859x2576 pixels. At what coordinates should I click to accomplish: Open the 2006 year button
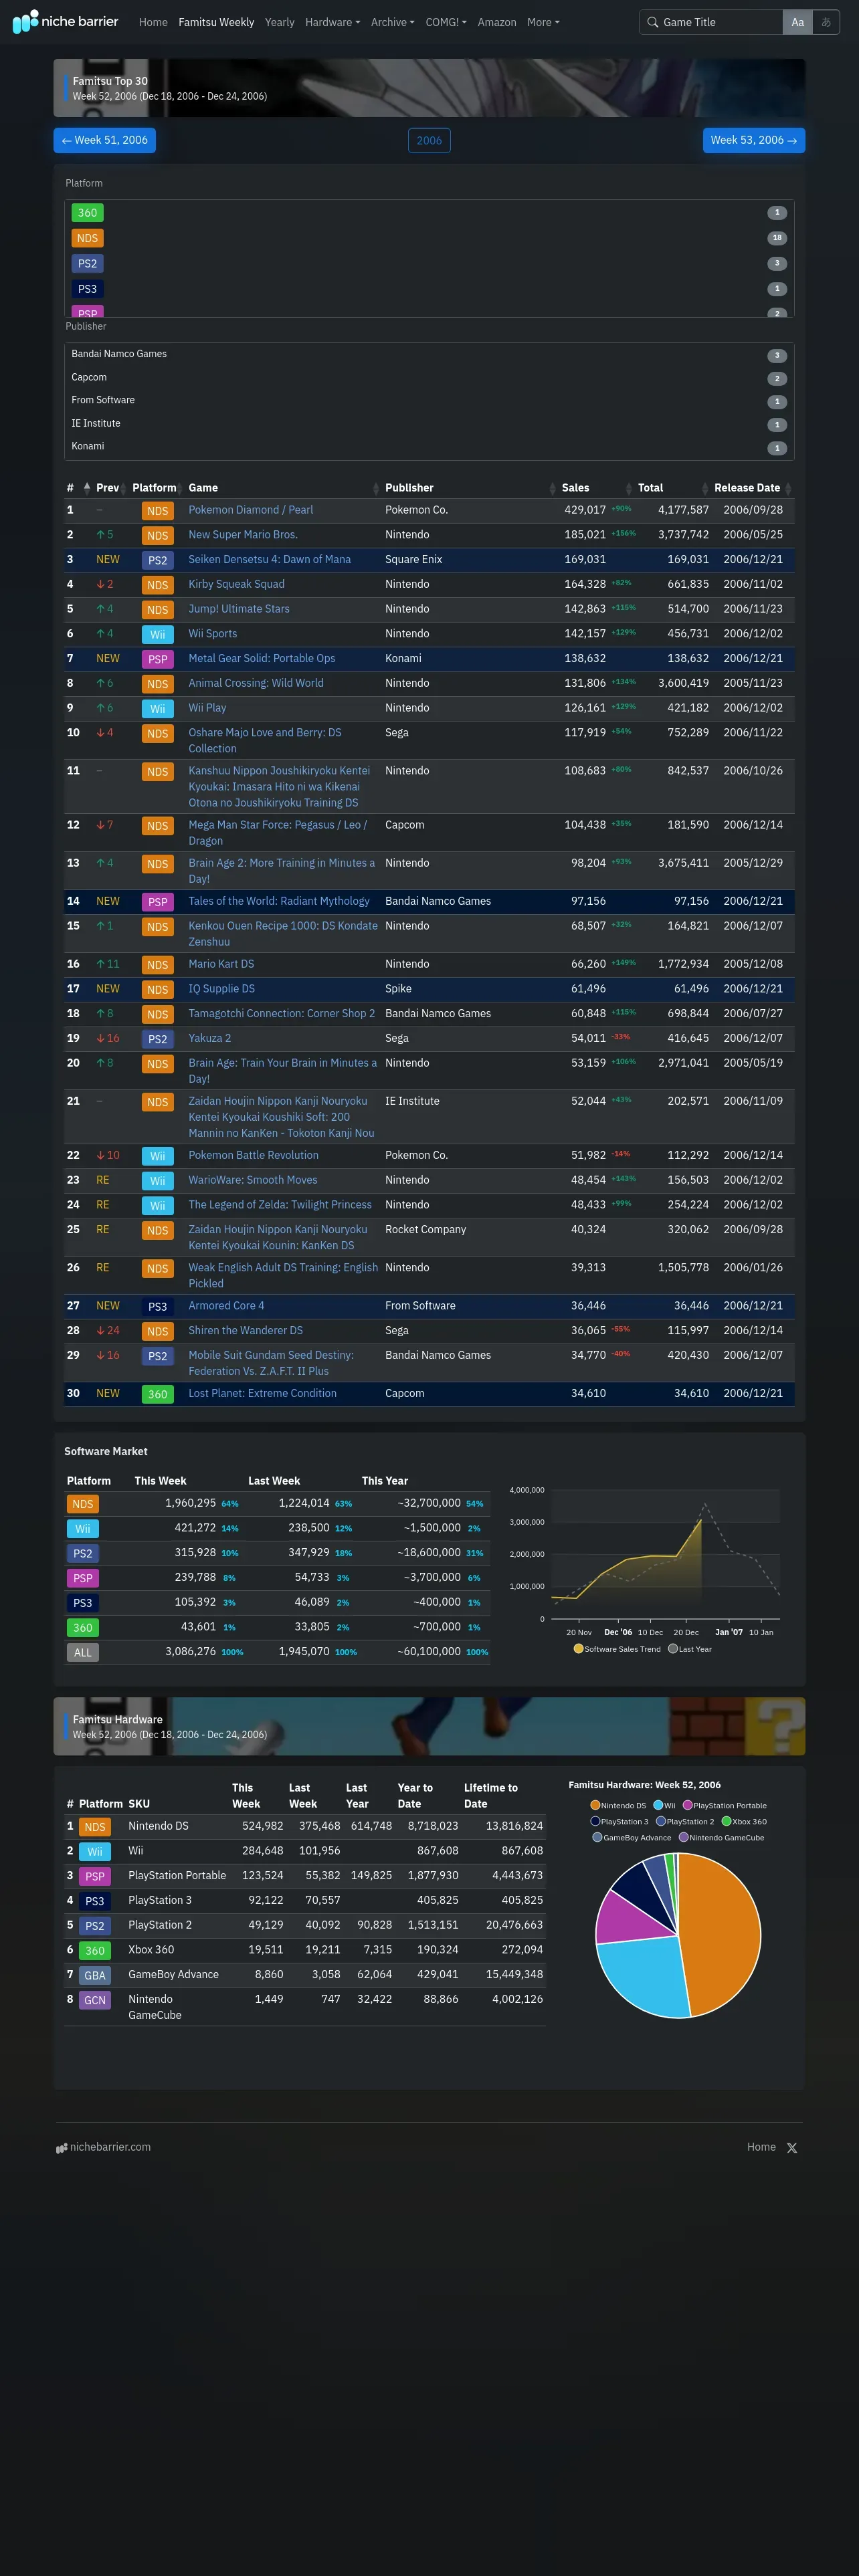429,141
